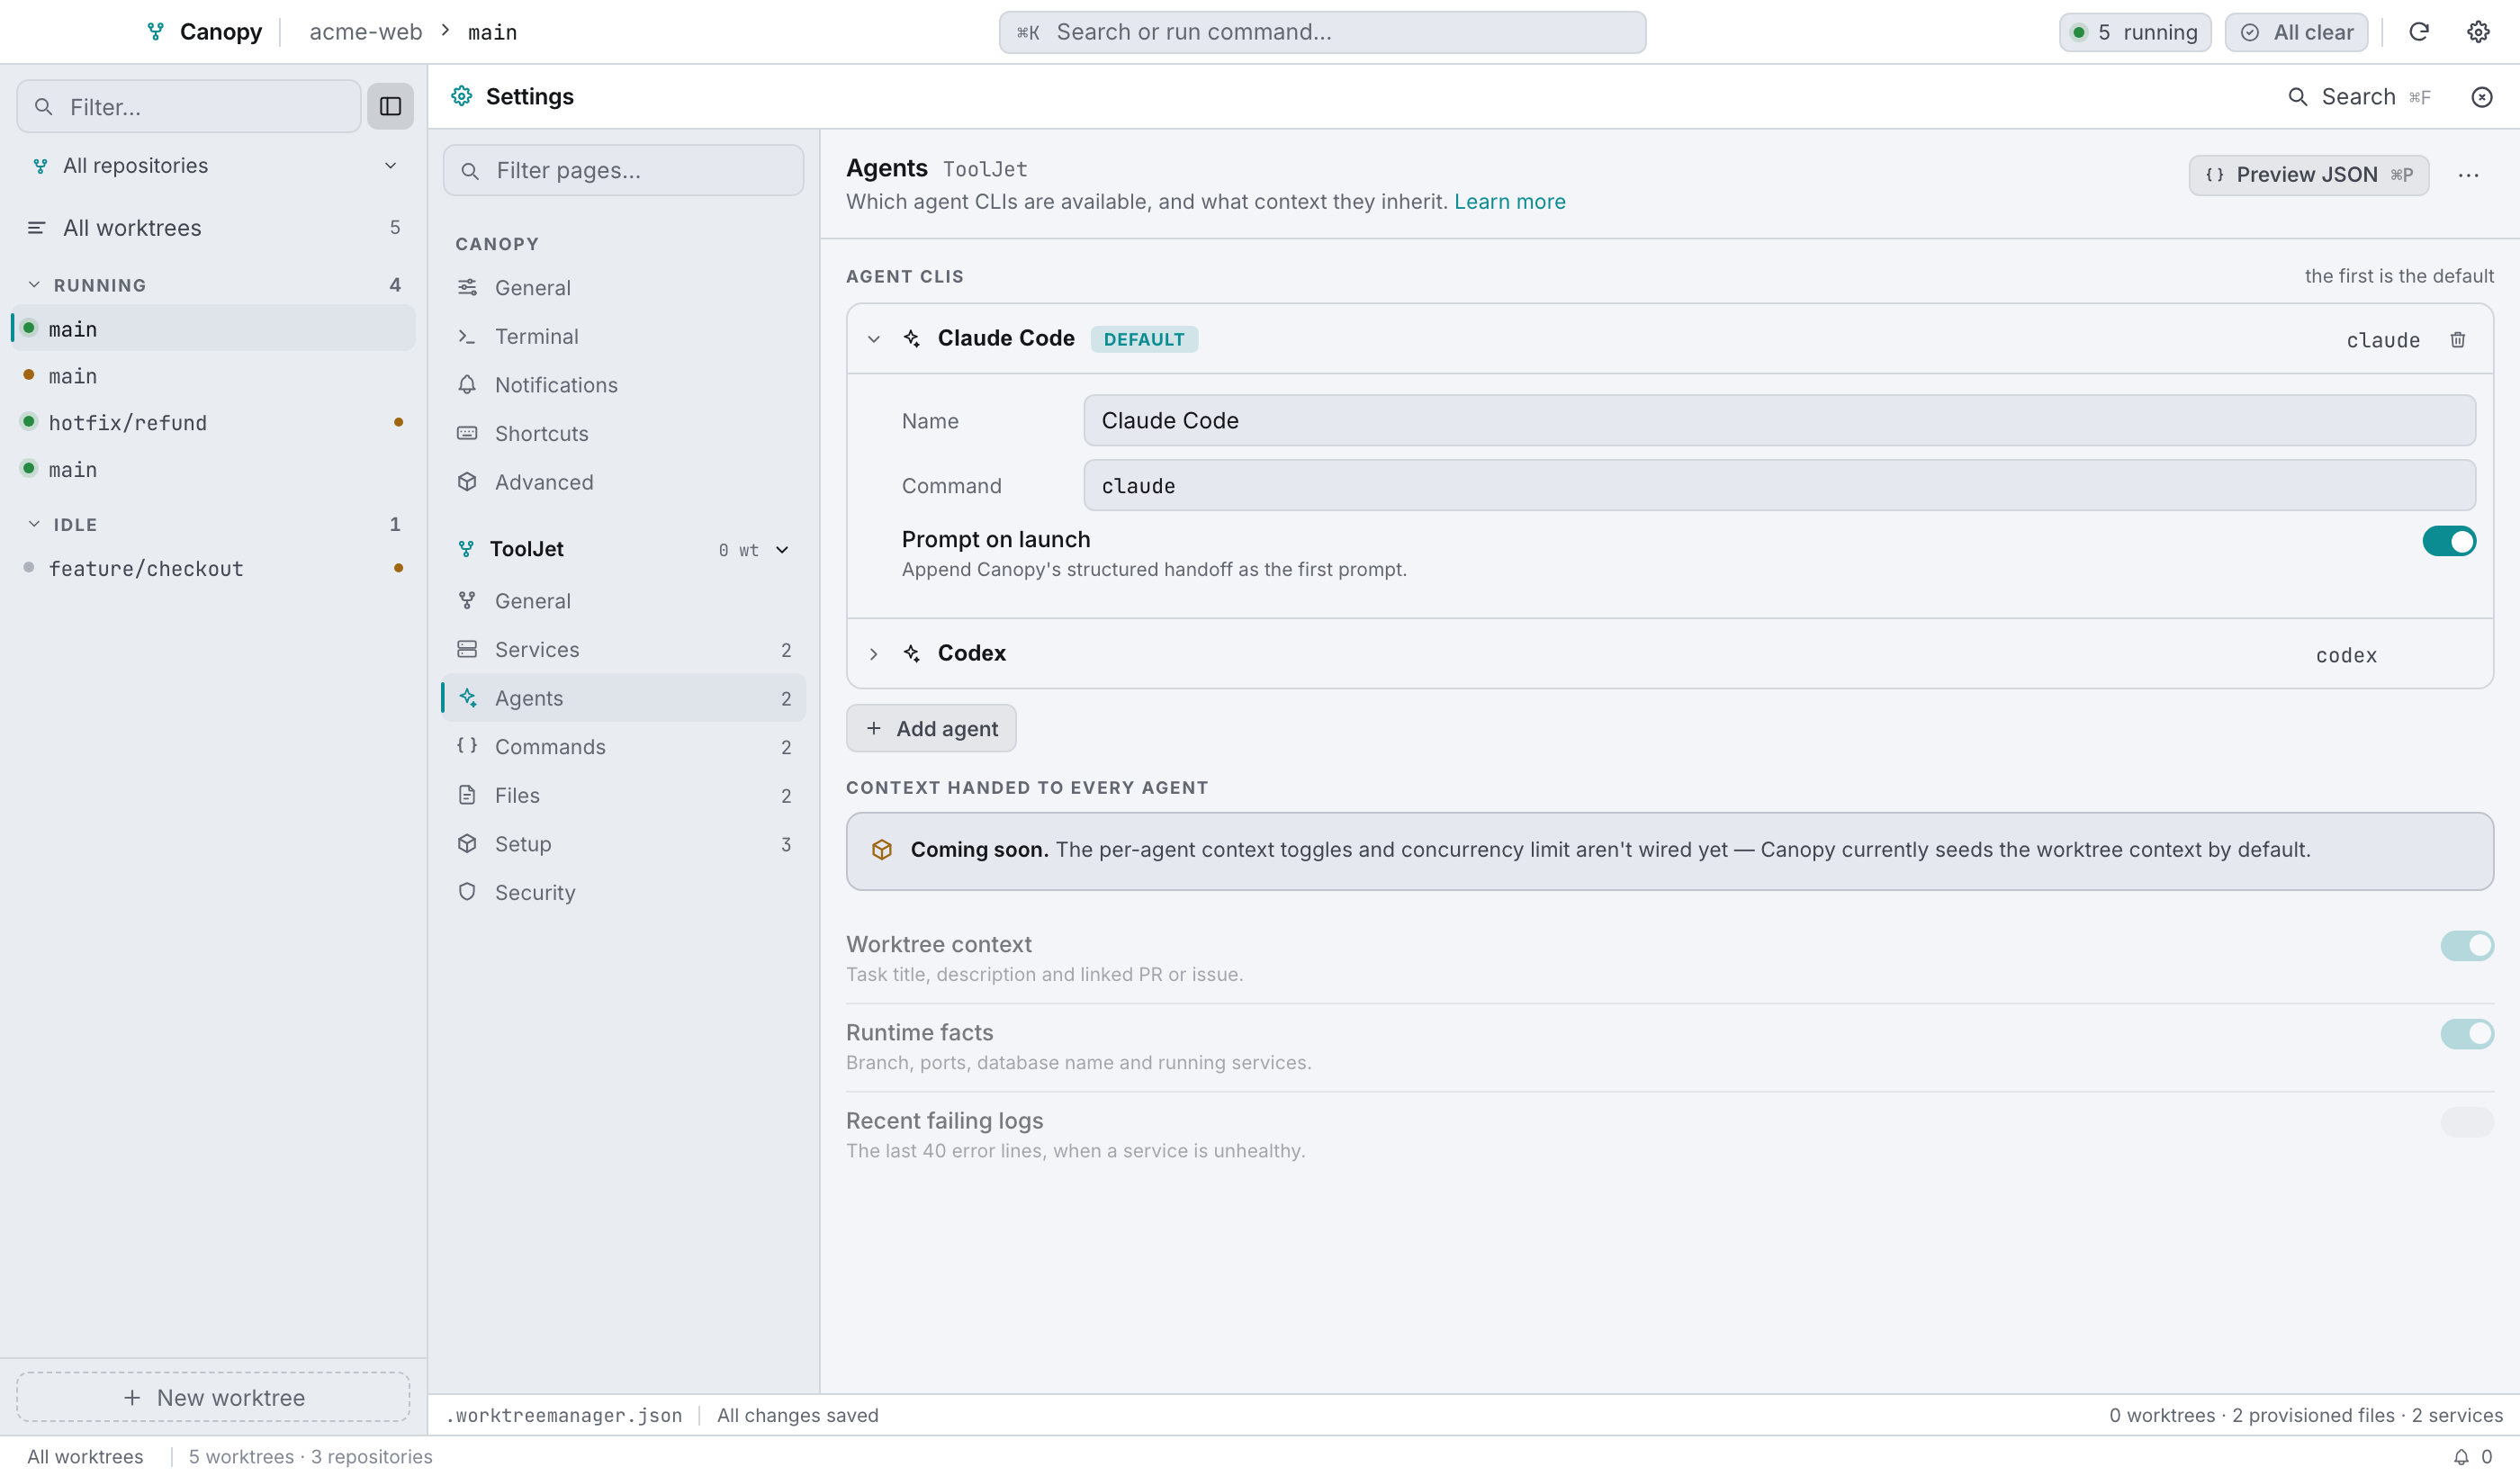Open the Services settings page
Viewport: 2520px width, 1476px height.
pos(624,649)
